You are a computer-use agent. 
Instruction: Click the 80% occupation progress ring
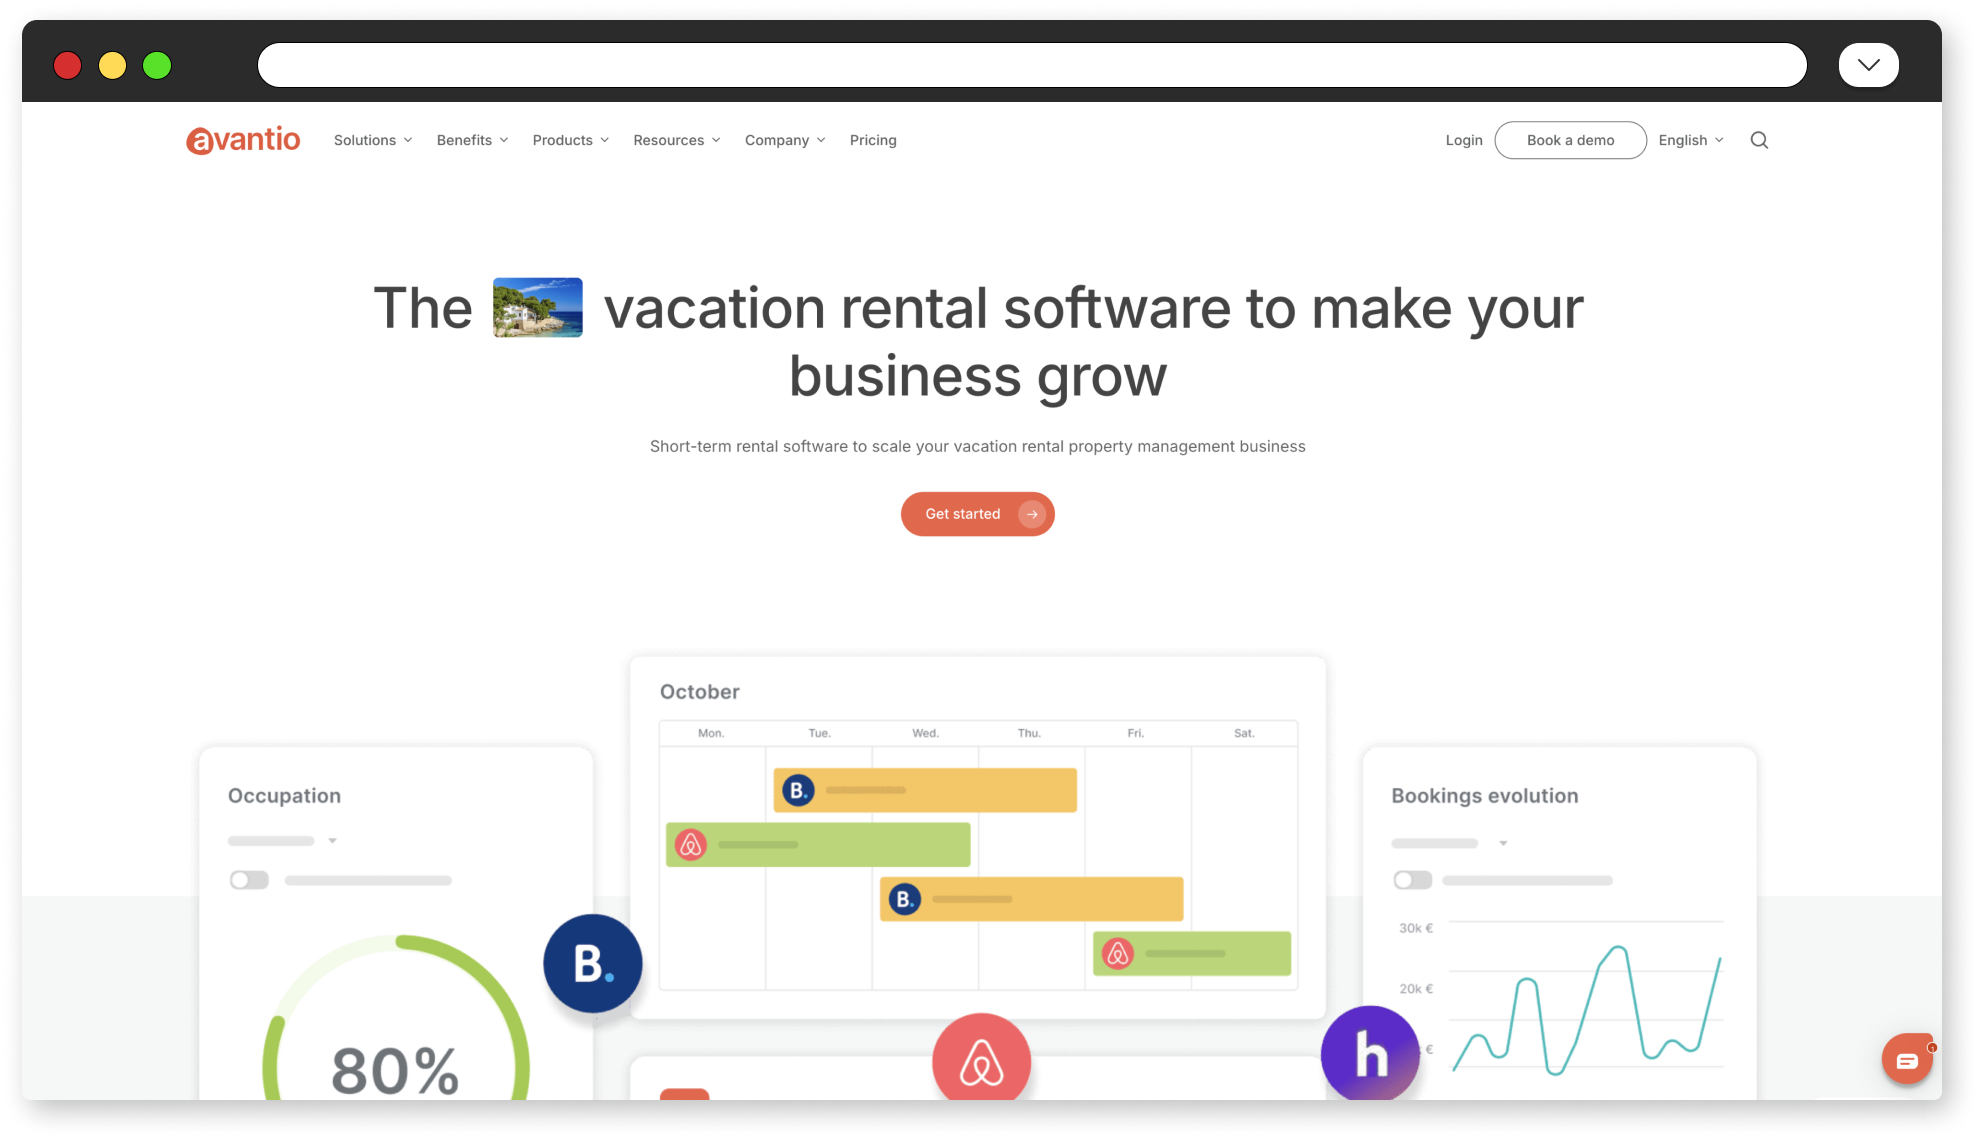(x=396, y=1018)
